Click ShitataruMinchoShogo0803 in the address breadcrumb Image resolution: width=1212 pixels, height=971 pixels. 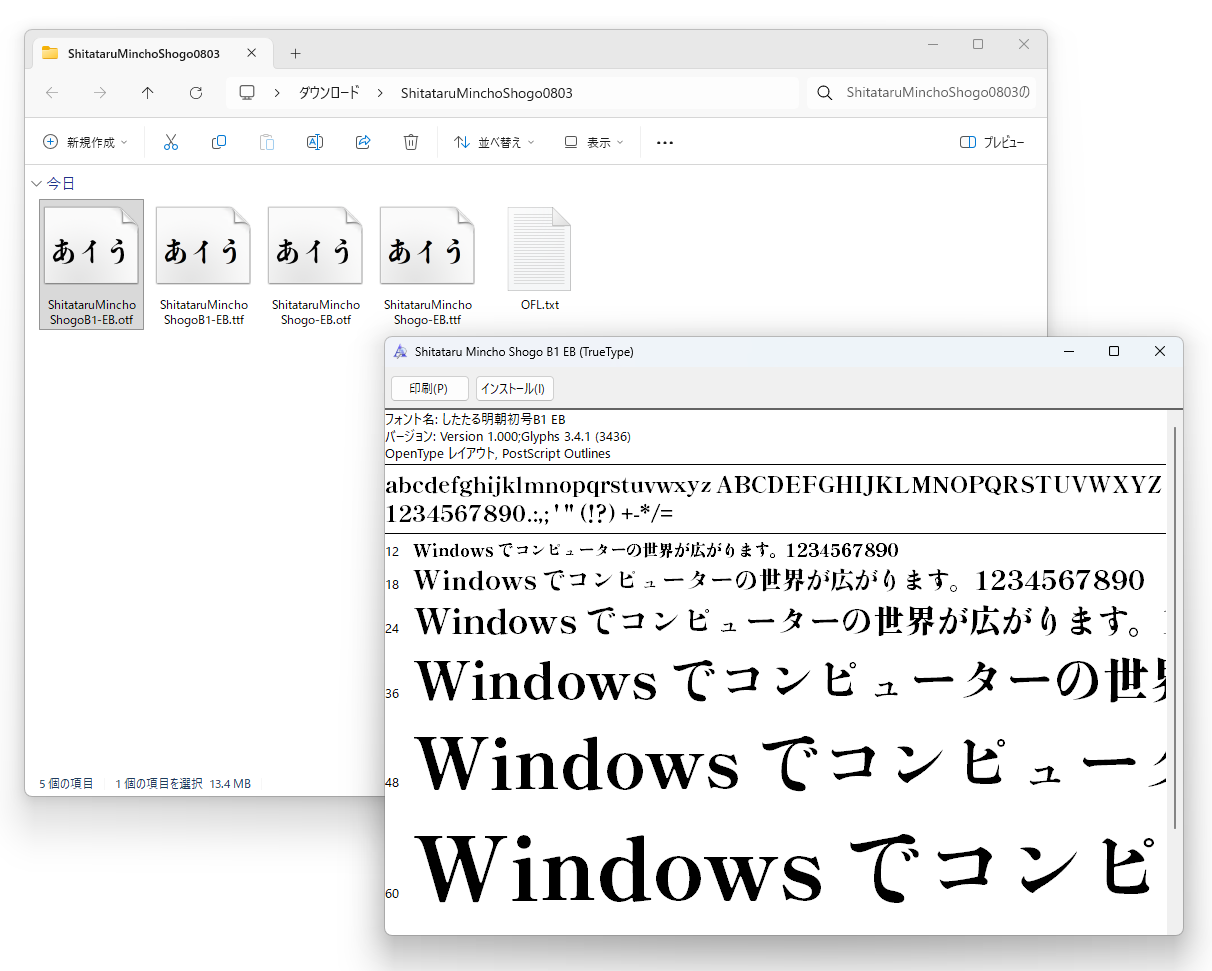[486, 93]
